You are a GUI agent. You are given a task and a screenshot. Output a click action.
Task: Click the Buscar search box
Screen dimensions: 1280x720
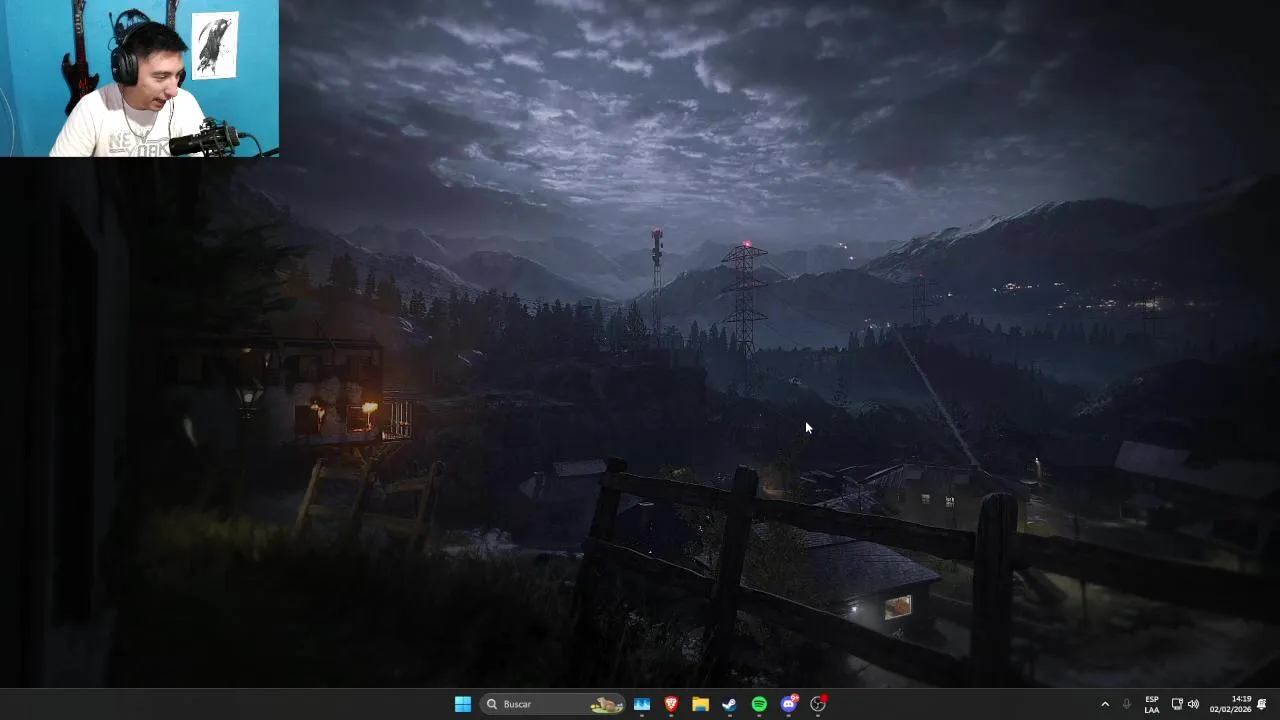click(x=552, y=704)
